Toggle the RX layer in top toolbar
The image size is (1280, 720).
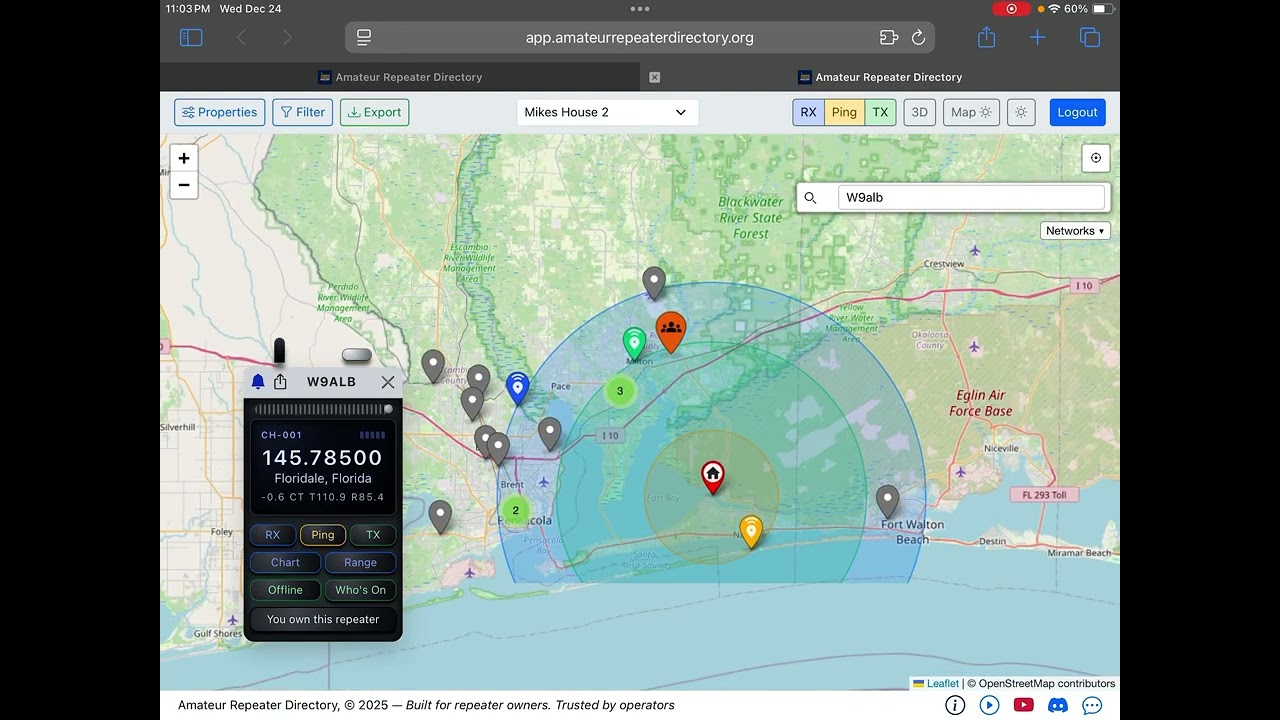point(808,112)
